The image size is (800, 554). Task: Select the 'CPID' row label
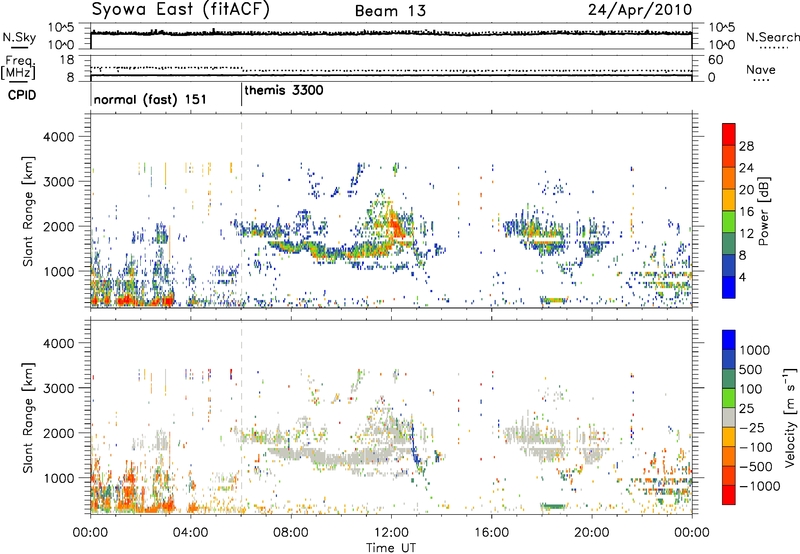(x=22, y=95)
